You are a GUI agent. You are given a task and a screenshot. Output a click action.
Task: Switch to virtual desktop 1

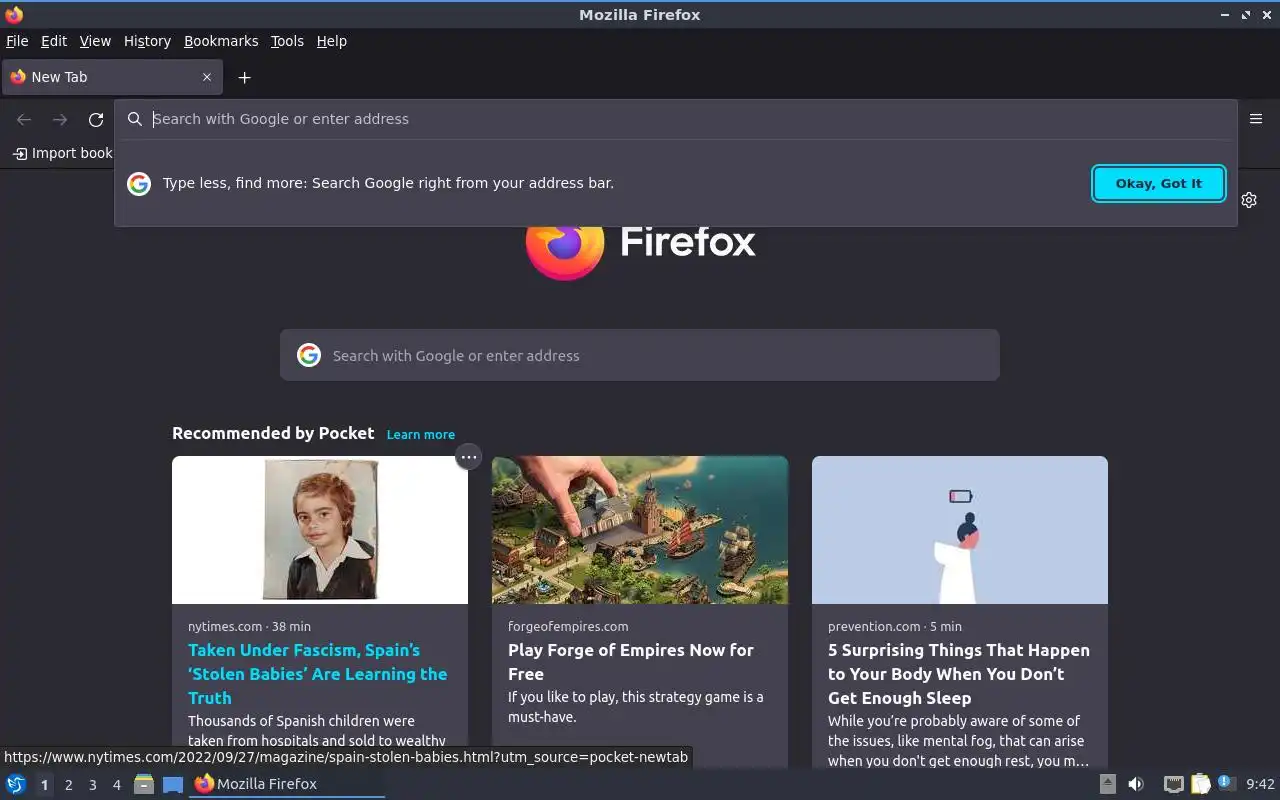coord(44,785)
